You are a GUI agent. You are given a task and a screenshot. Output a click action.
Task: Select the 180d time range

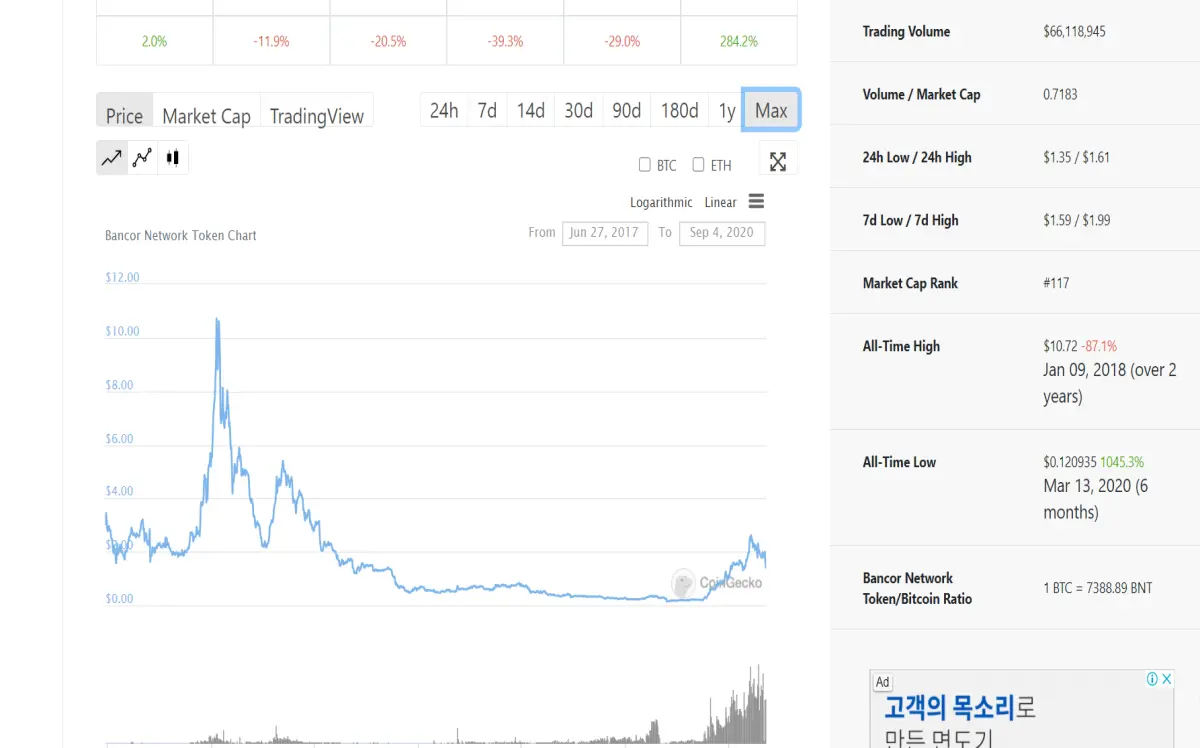(680, 110)
